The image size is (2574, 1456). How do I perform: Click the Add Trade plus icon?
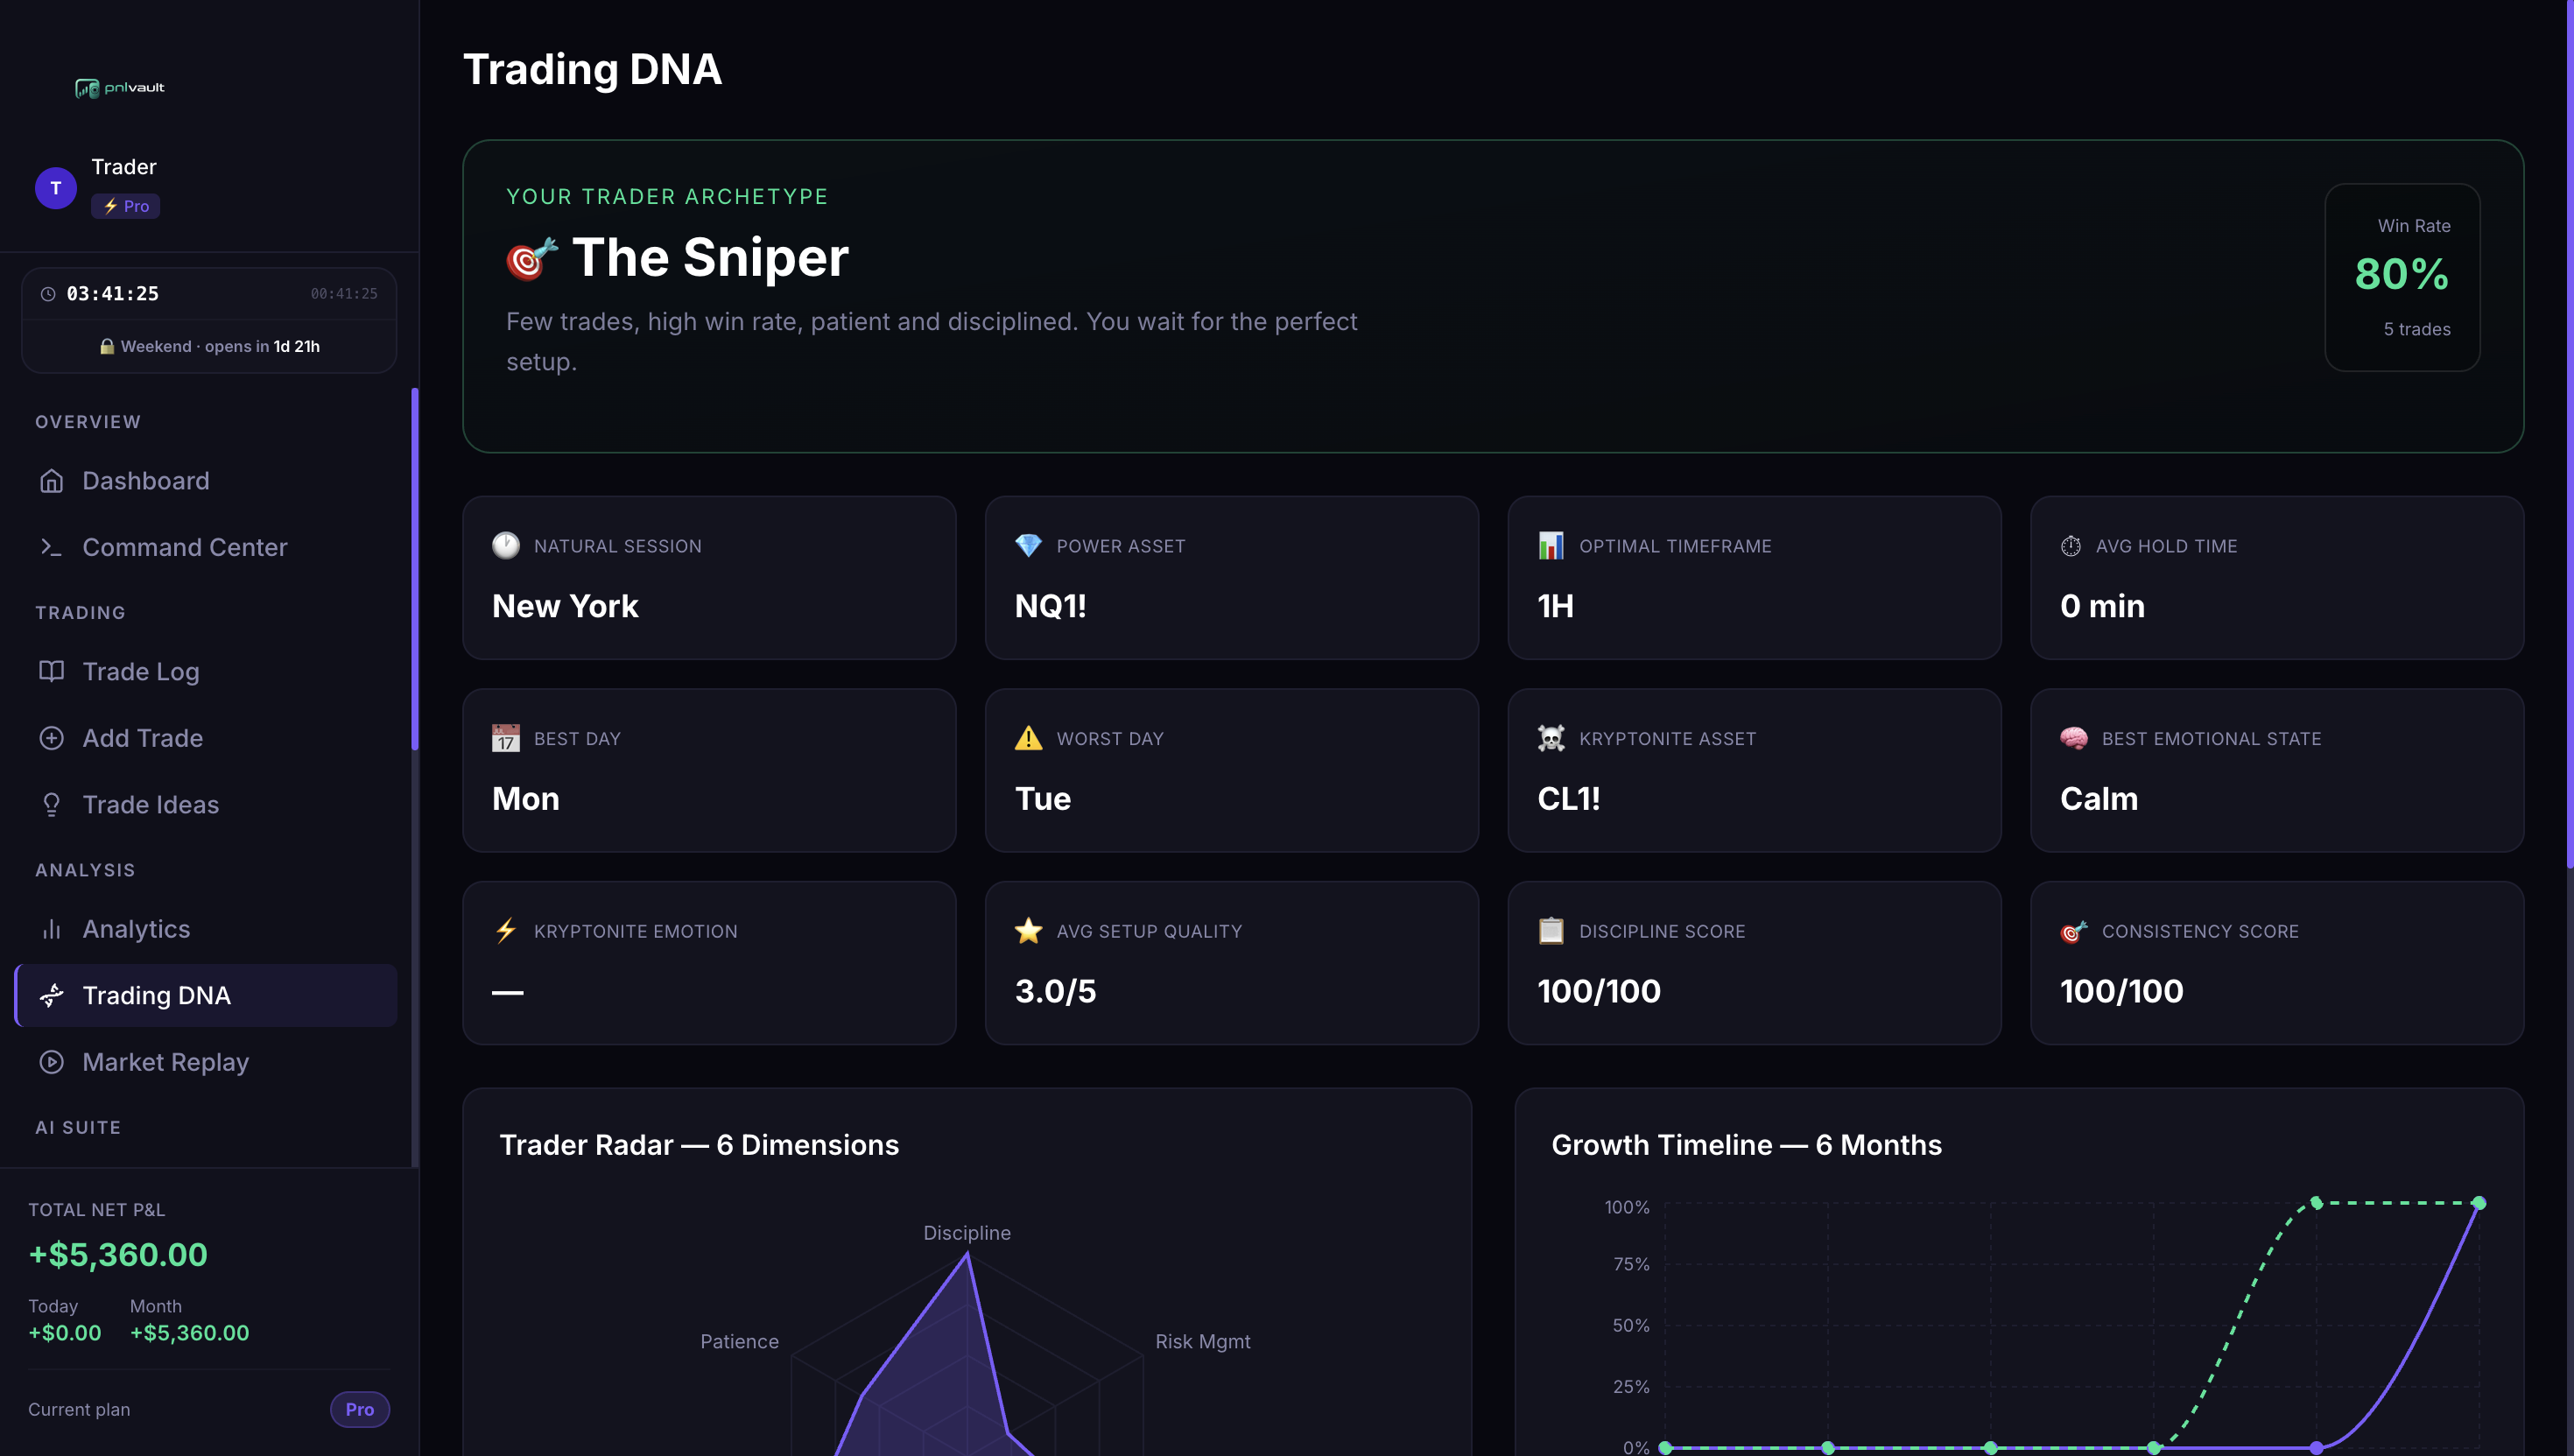(51, 738)
